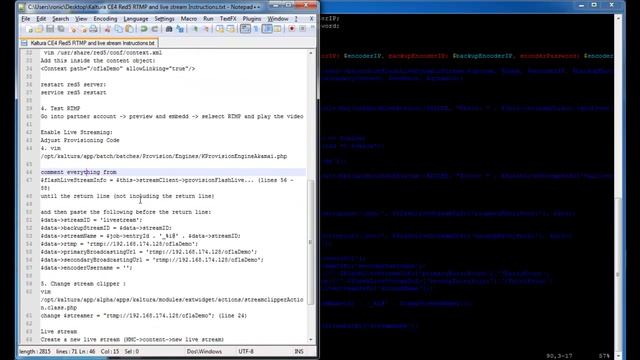Open the Macro menu
Image resolution: width=640 pixels, height=360 pixels.
pyautogui.click(x=189, y=19)
